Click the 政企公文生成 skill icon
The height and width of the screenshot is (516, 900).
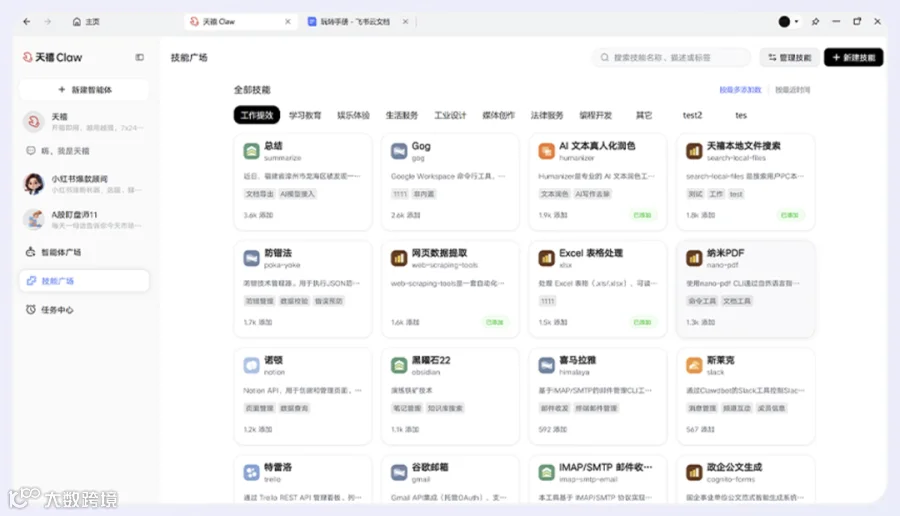point(694,472)
